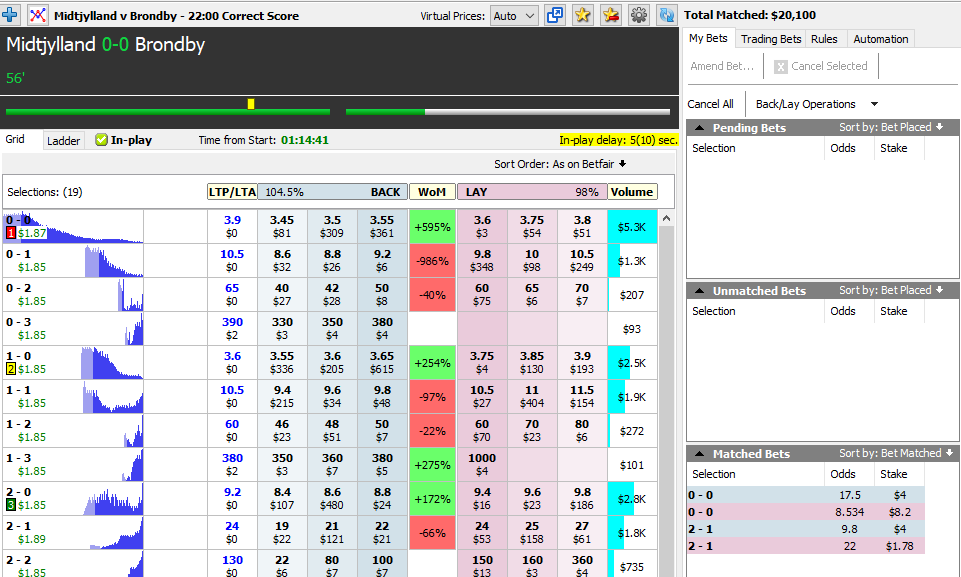Click the 0 - 2 selection name
The width and height of the screenshot is (961, 577).
pyautogui.click(x=18, y=288)
